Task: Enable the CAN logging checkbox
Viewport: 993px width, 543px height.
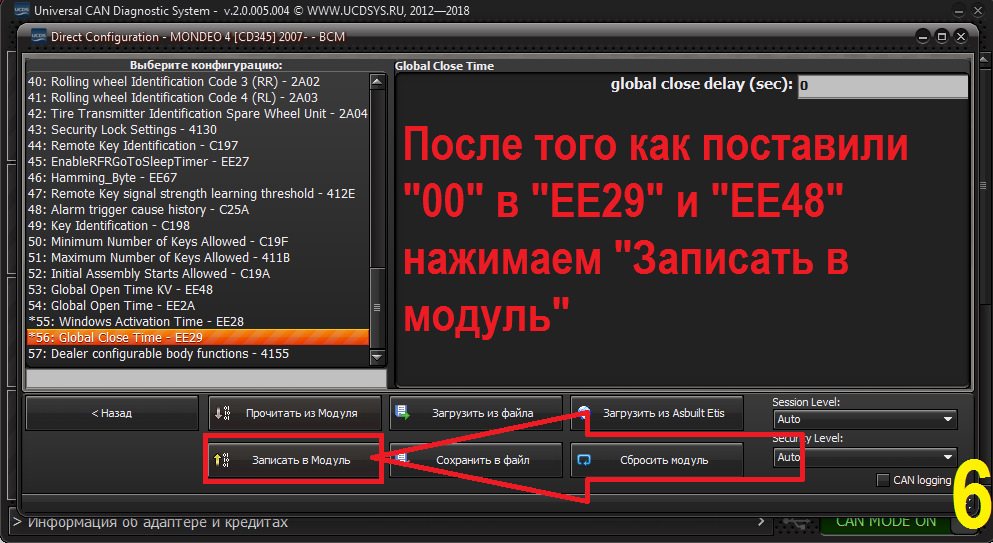Action: (x=883, y=480)
